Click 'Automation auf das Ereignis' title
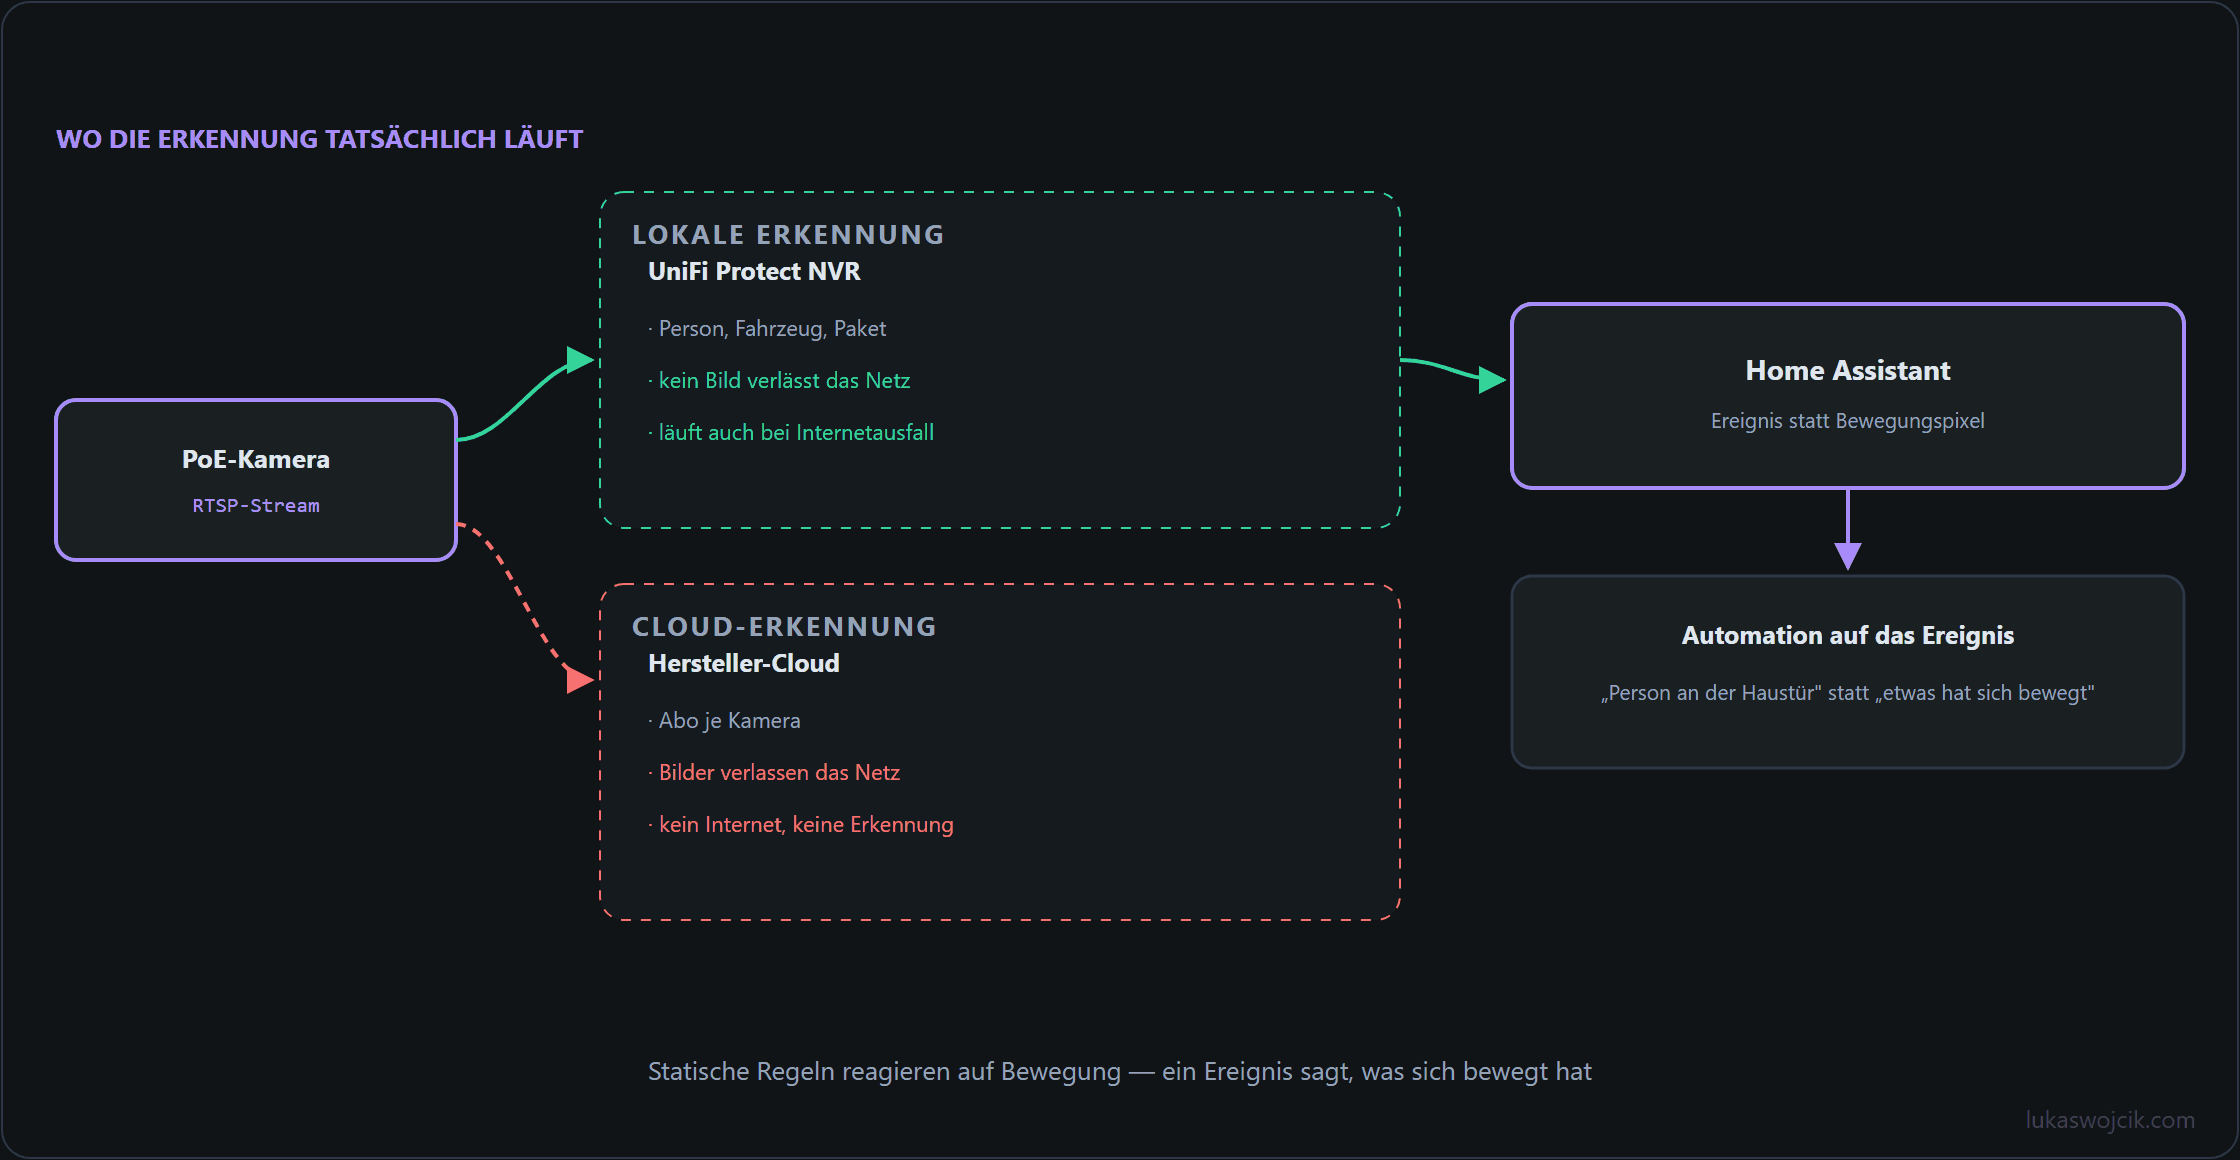The width and height of the screenshot is (2240, 1160). 1848,636
